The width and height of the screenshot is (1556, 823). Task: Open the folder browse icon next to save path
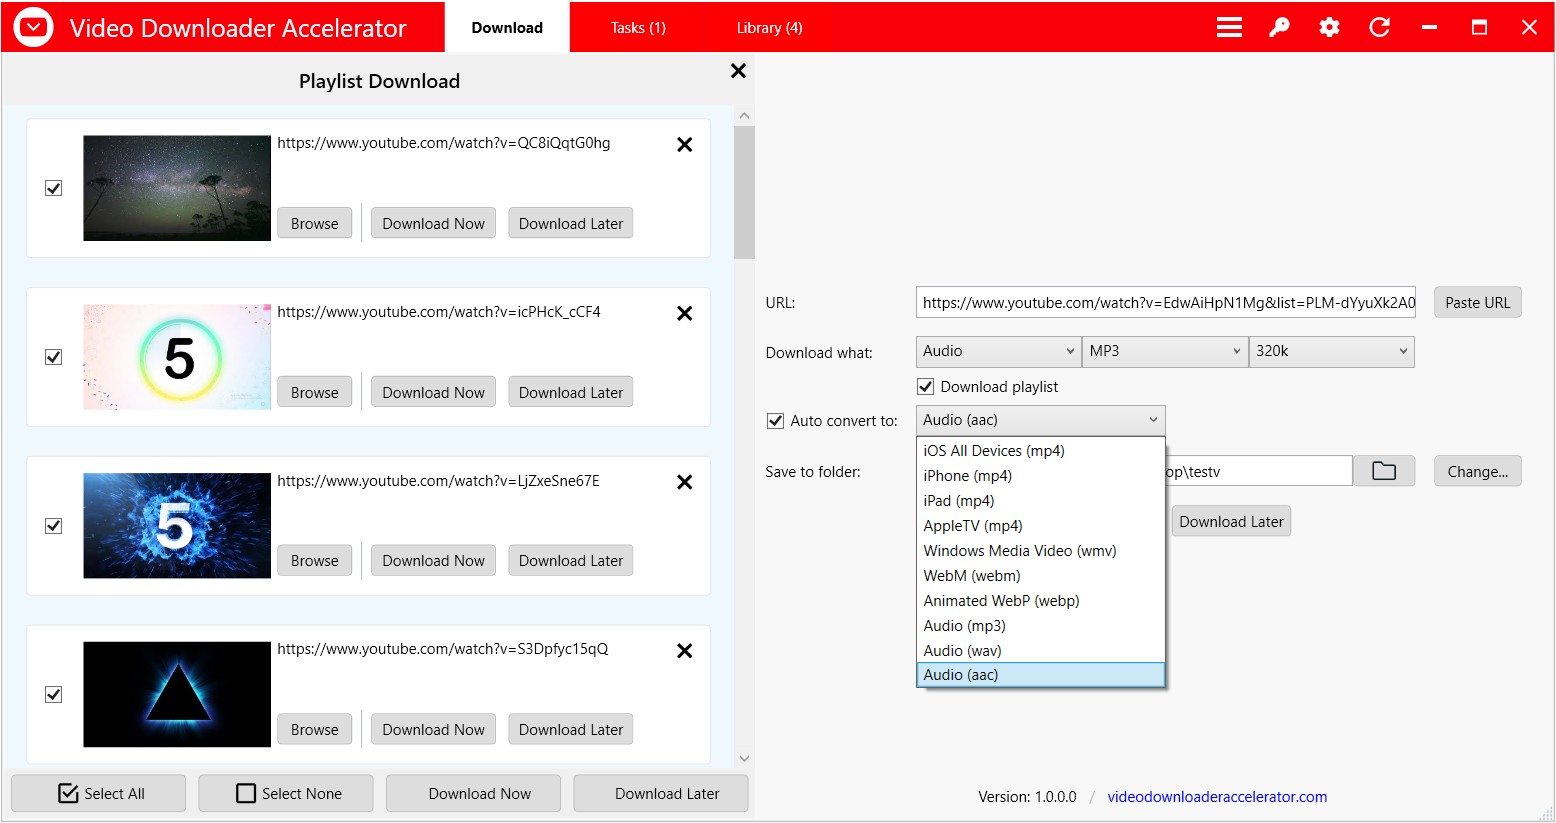[x=1384, y=470]
